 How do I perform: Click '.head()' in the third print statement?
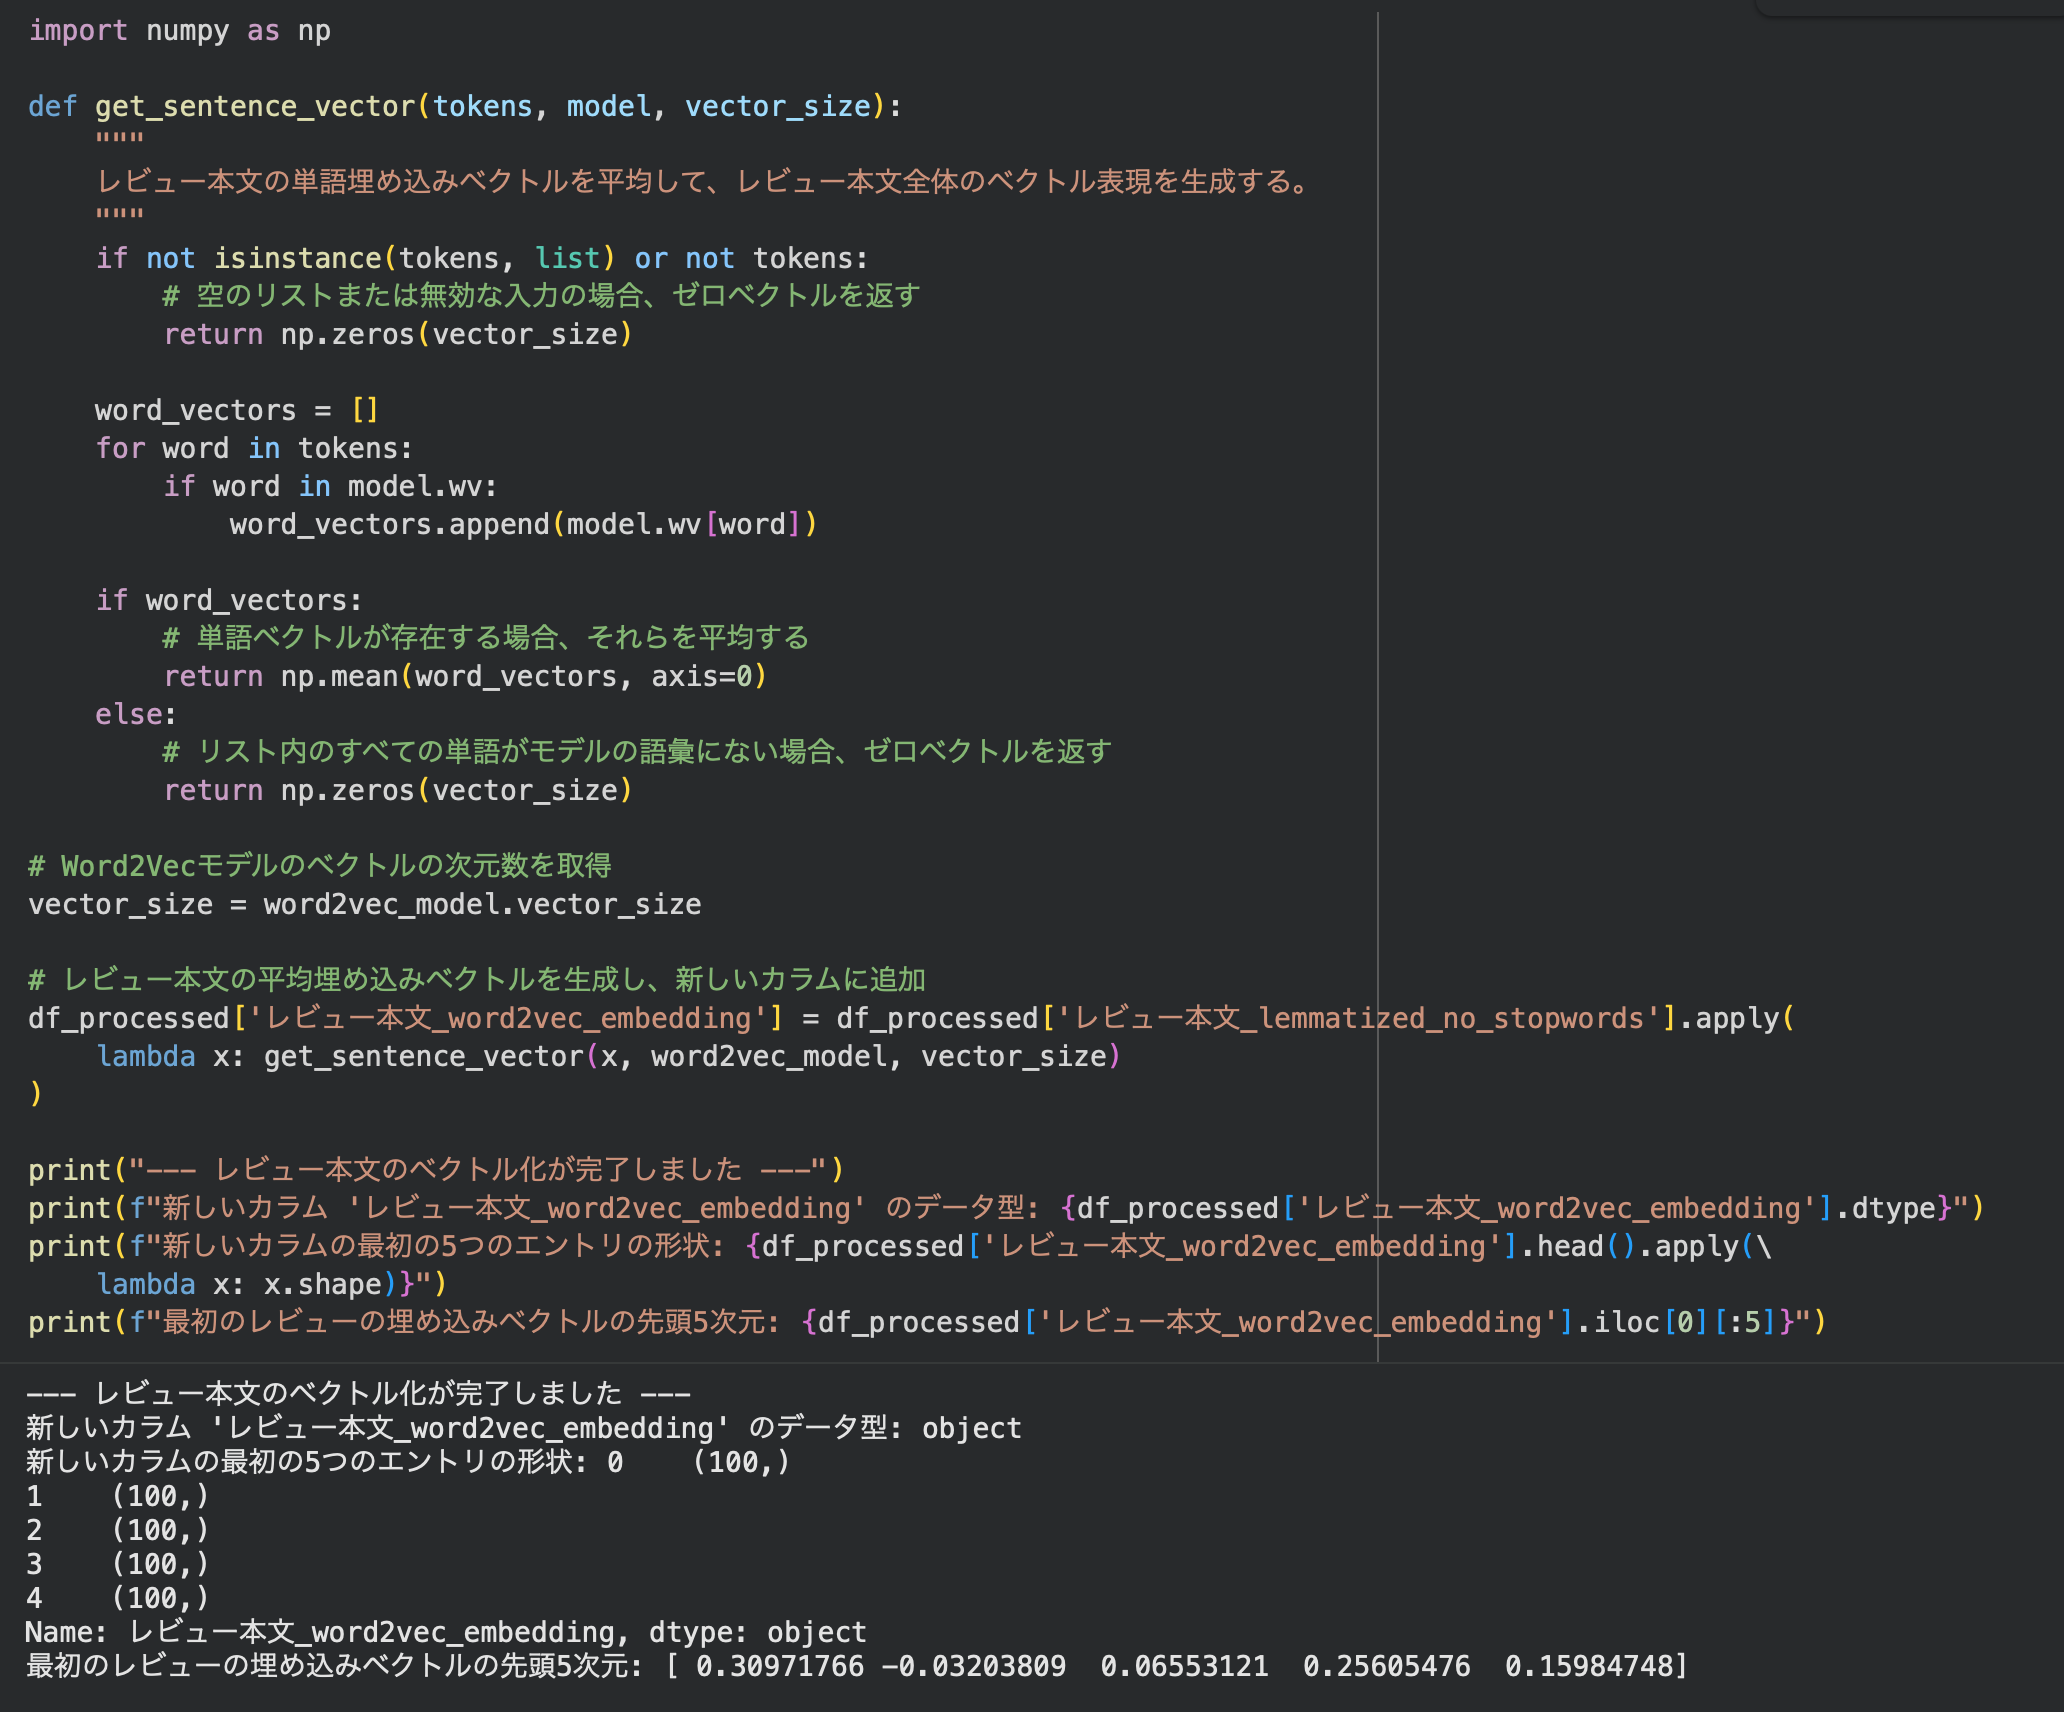click(1577, 1247)
